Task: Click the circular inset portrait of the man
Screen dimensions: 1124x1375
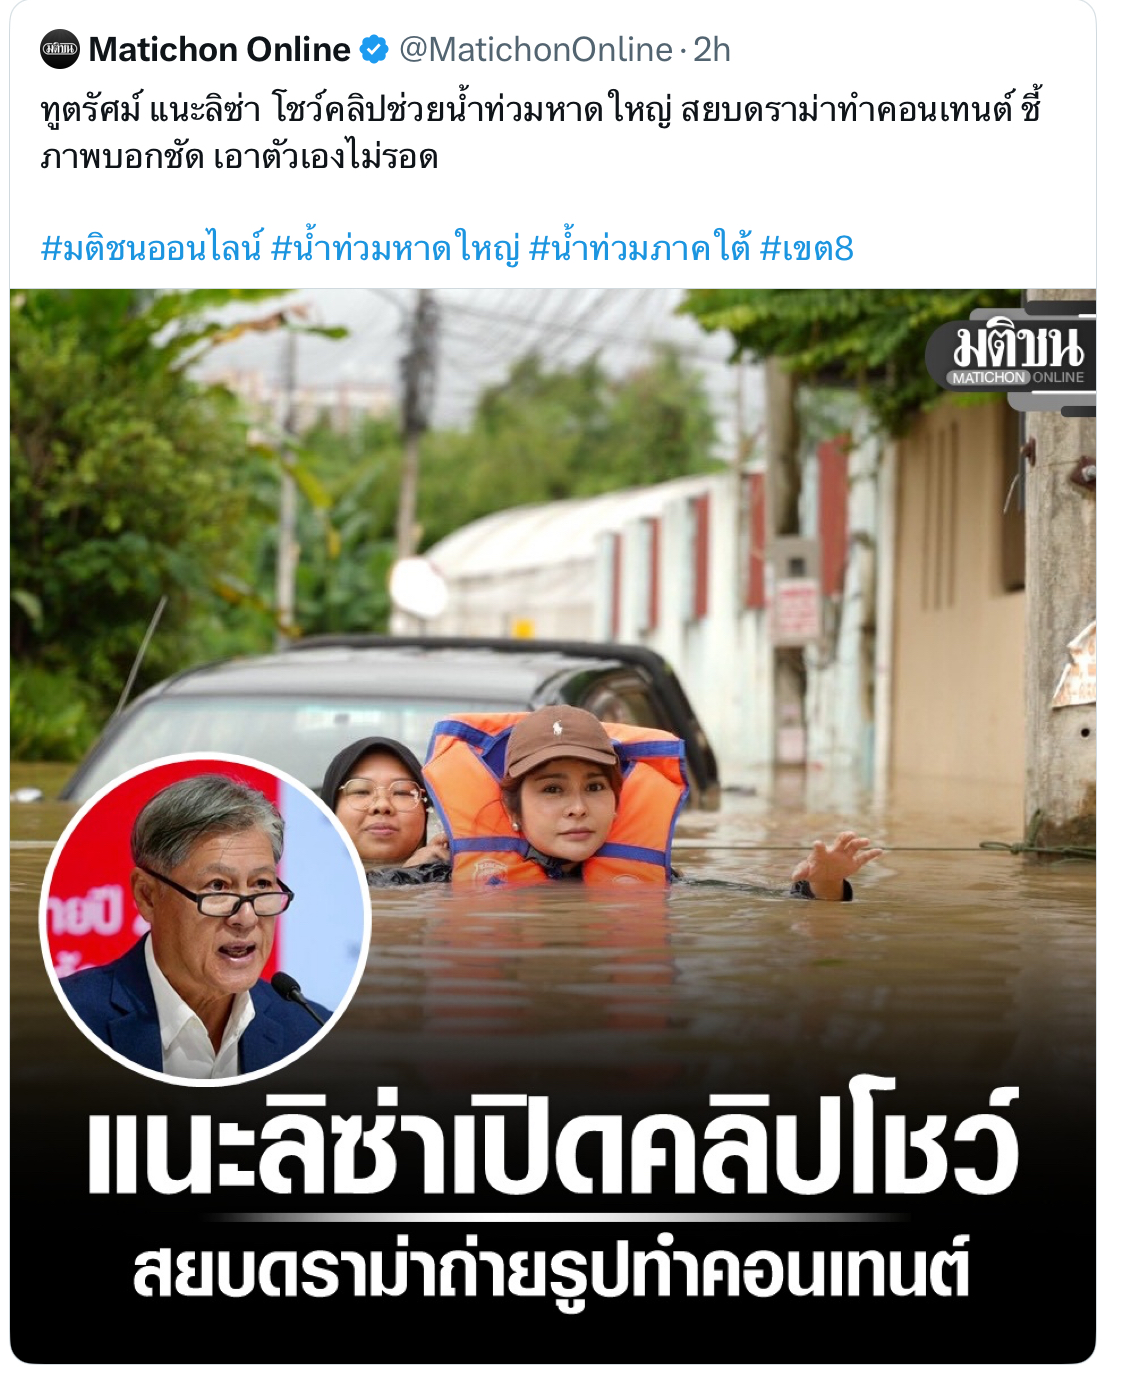Action: 205,918
